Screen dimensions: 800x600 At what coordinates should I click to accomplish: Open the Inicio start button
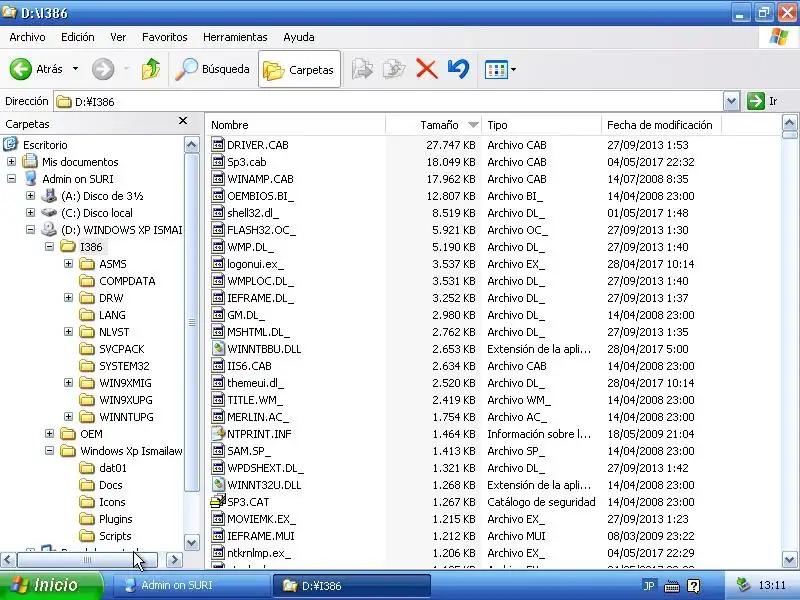(51, 585)
